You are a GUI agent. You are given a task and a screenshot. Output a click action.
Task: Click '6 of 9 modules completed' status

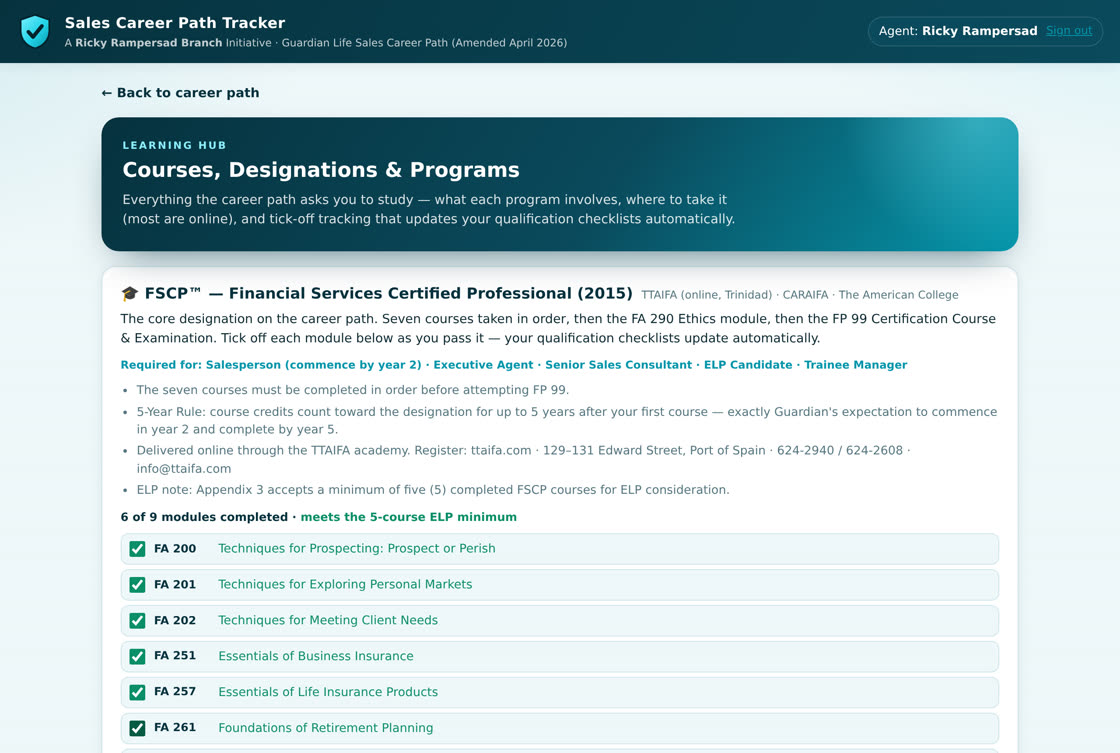(204, 517)
